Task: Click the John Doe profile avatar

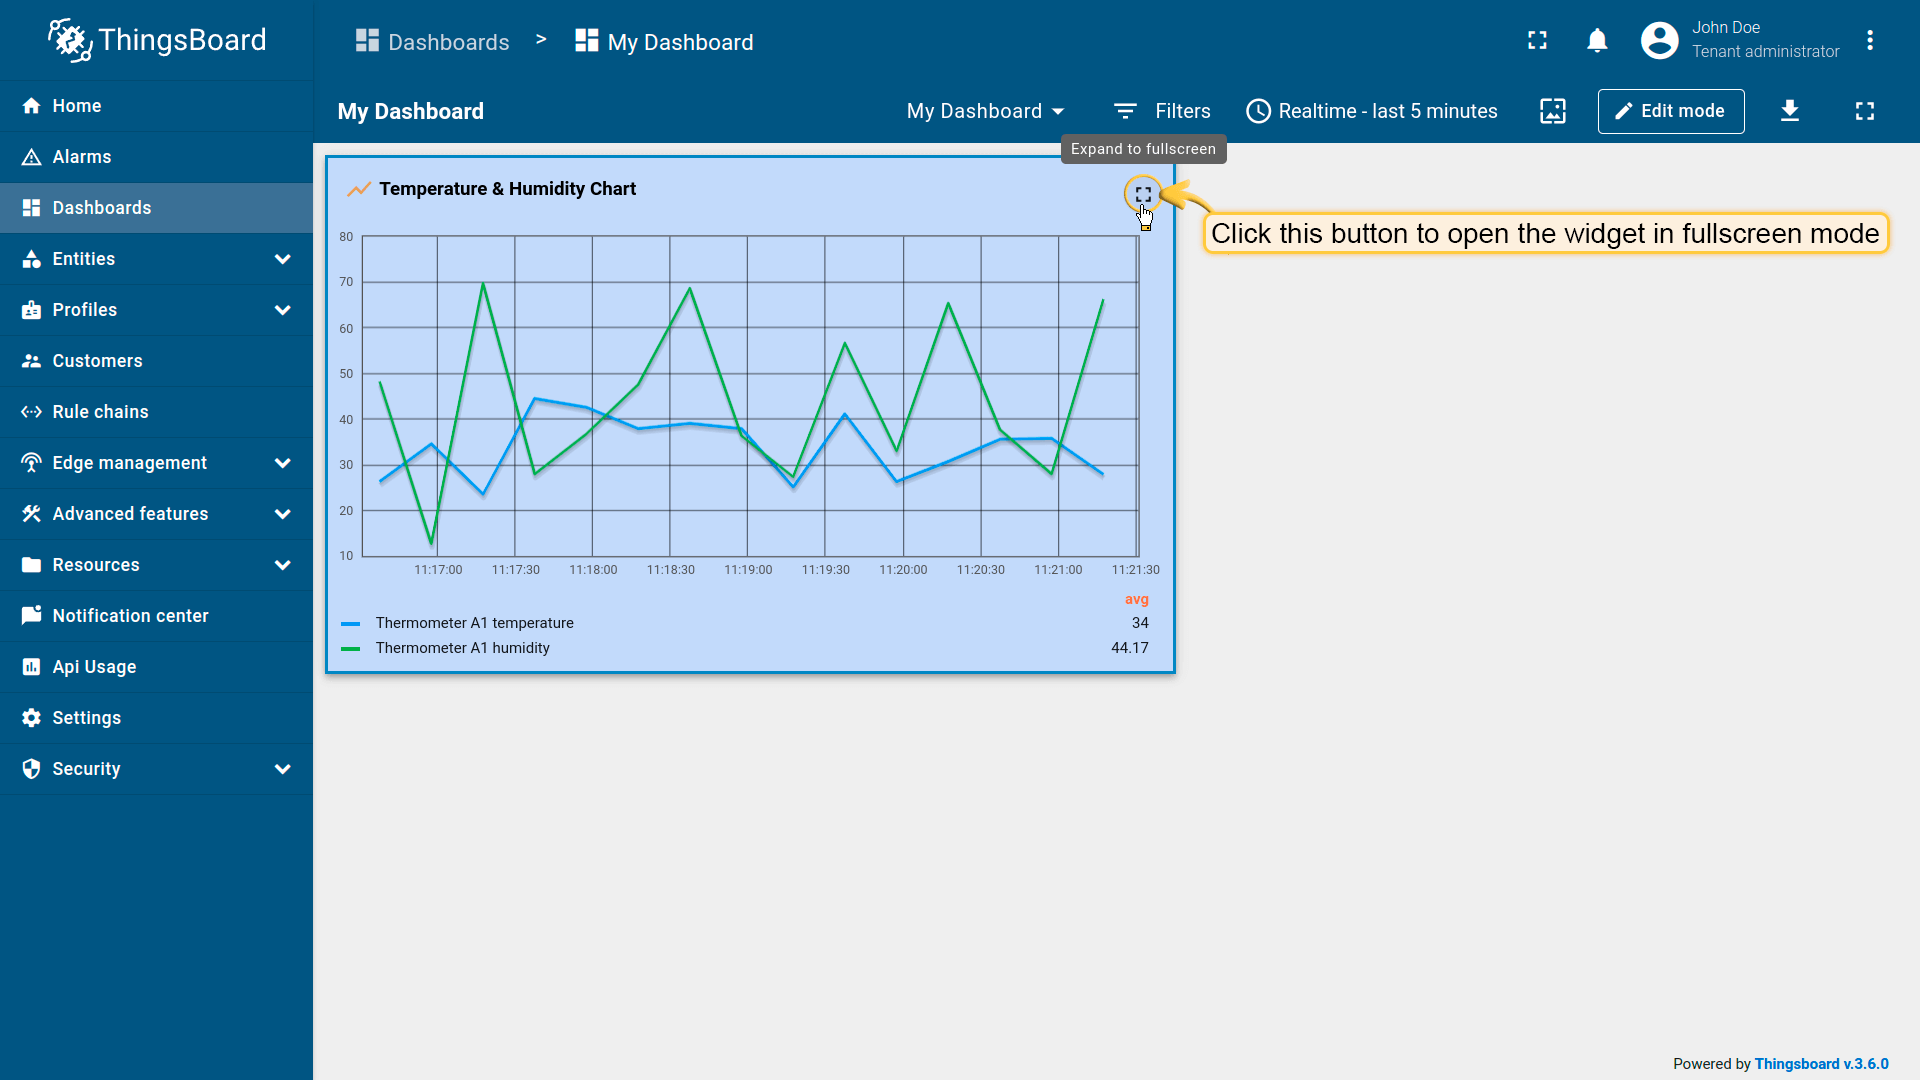Action: point(1659,41)
